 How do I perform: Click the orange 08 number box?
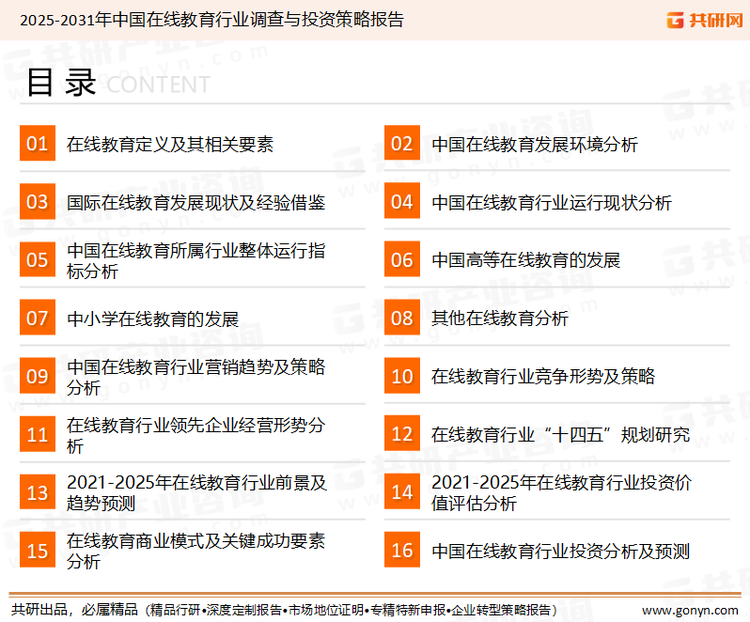(x=402, y=318)
